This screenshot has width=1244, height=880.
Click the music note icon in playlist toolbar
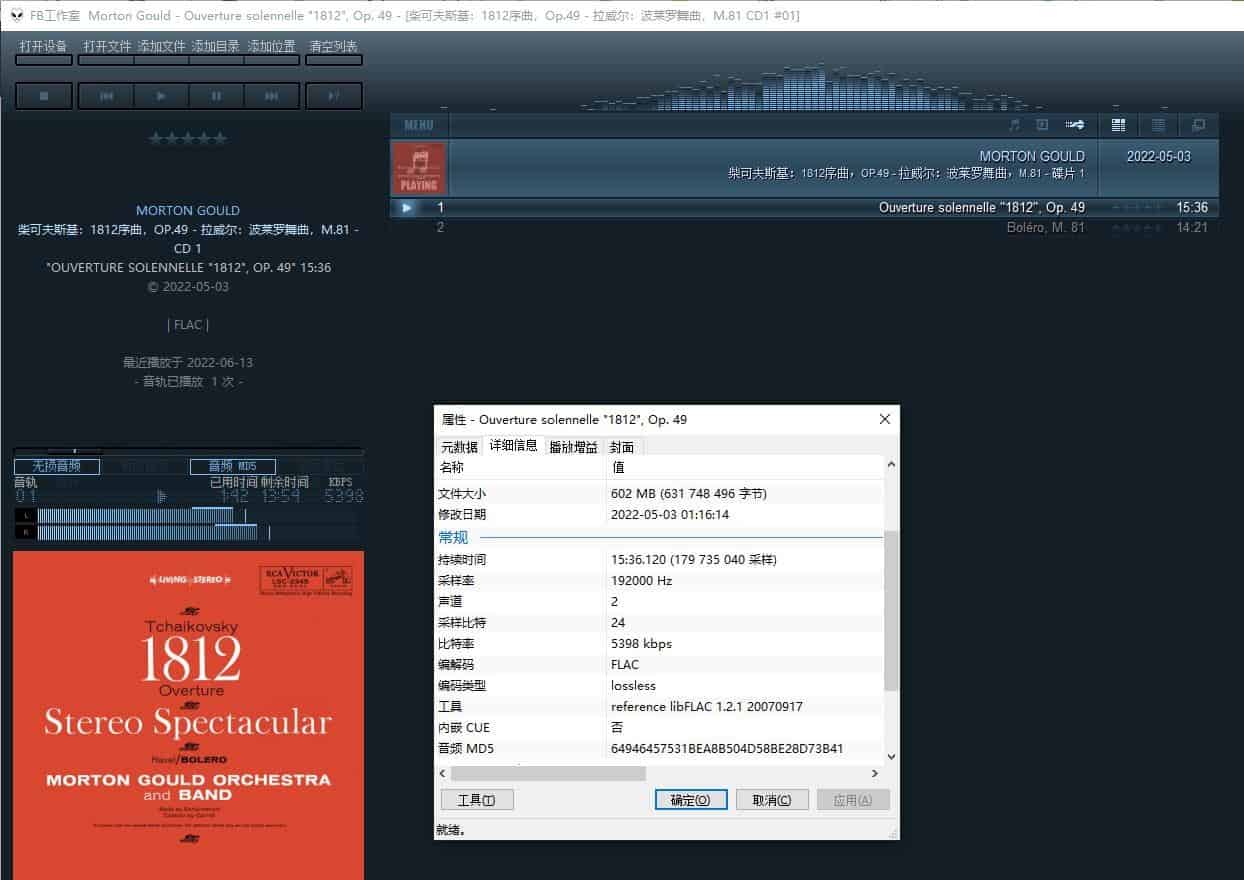click(1014, 125)
